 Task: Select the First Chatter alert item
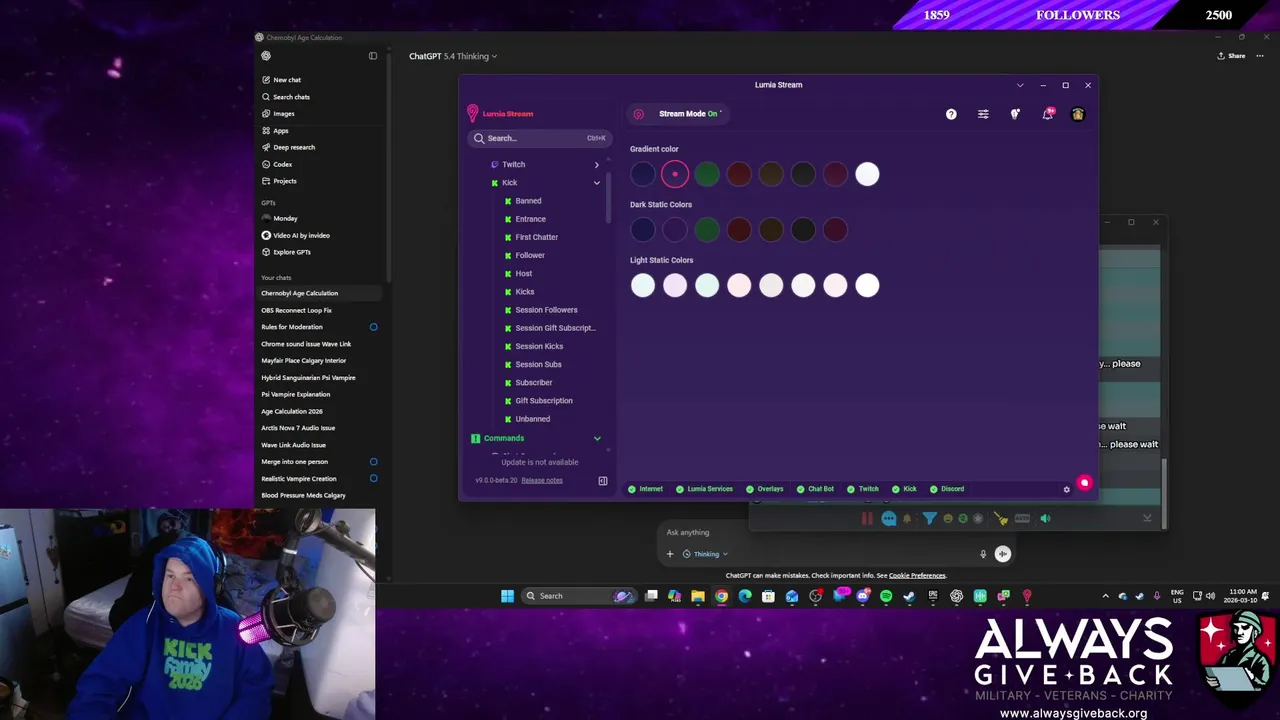[536, 237]
